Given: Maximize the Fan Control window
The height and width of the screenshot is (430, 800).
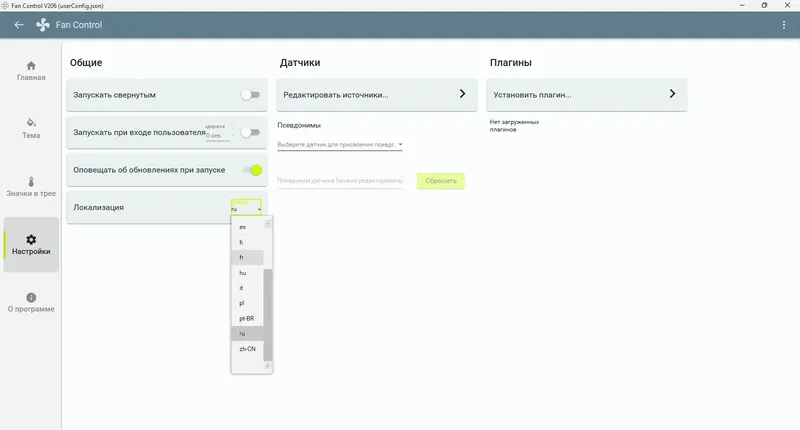Looking at the screenshot, I should pos(764,5).
